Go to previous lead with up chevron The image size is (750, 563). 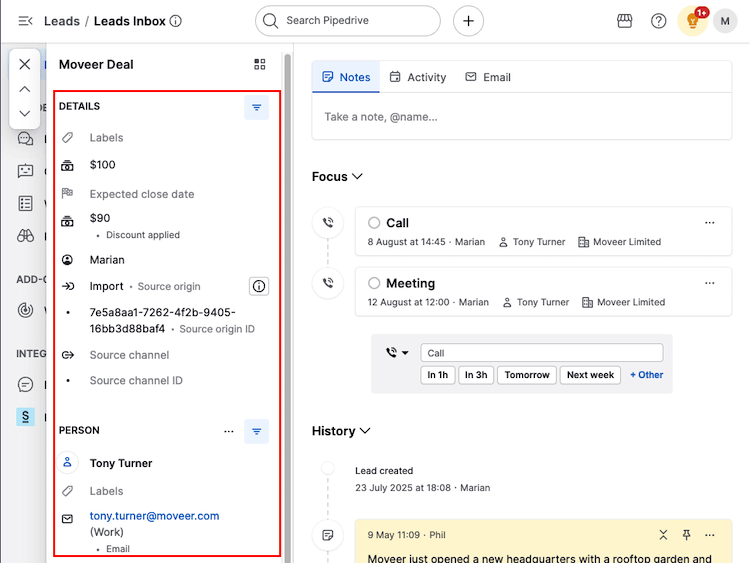pos(25,89)
